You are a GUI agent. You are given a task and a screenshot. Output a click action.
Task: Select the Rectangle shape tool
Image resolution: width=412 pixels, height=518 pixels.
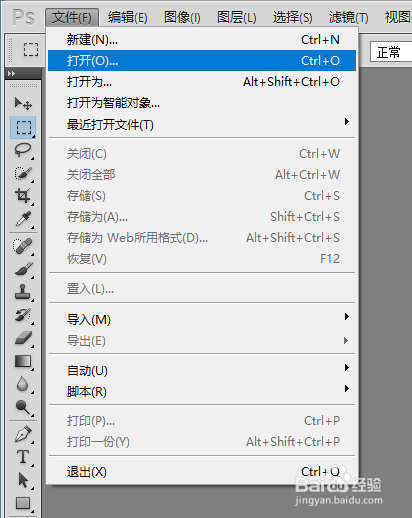[x=23, y=503]
